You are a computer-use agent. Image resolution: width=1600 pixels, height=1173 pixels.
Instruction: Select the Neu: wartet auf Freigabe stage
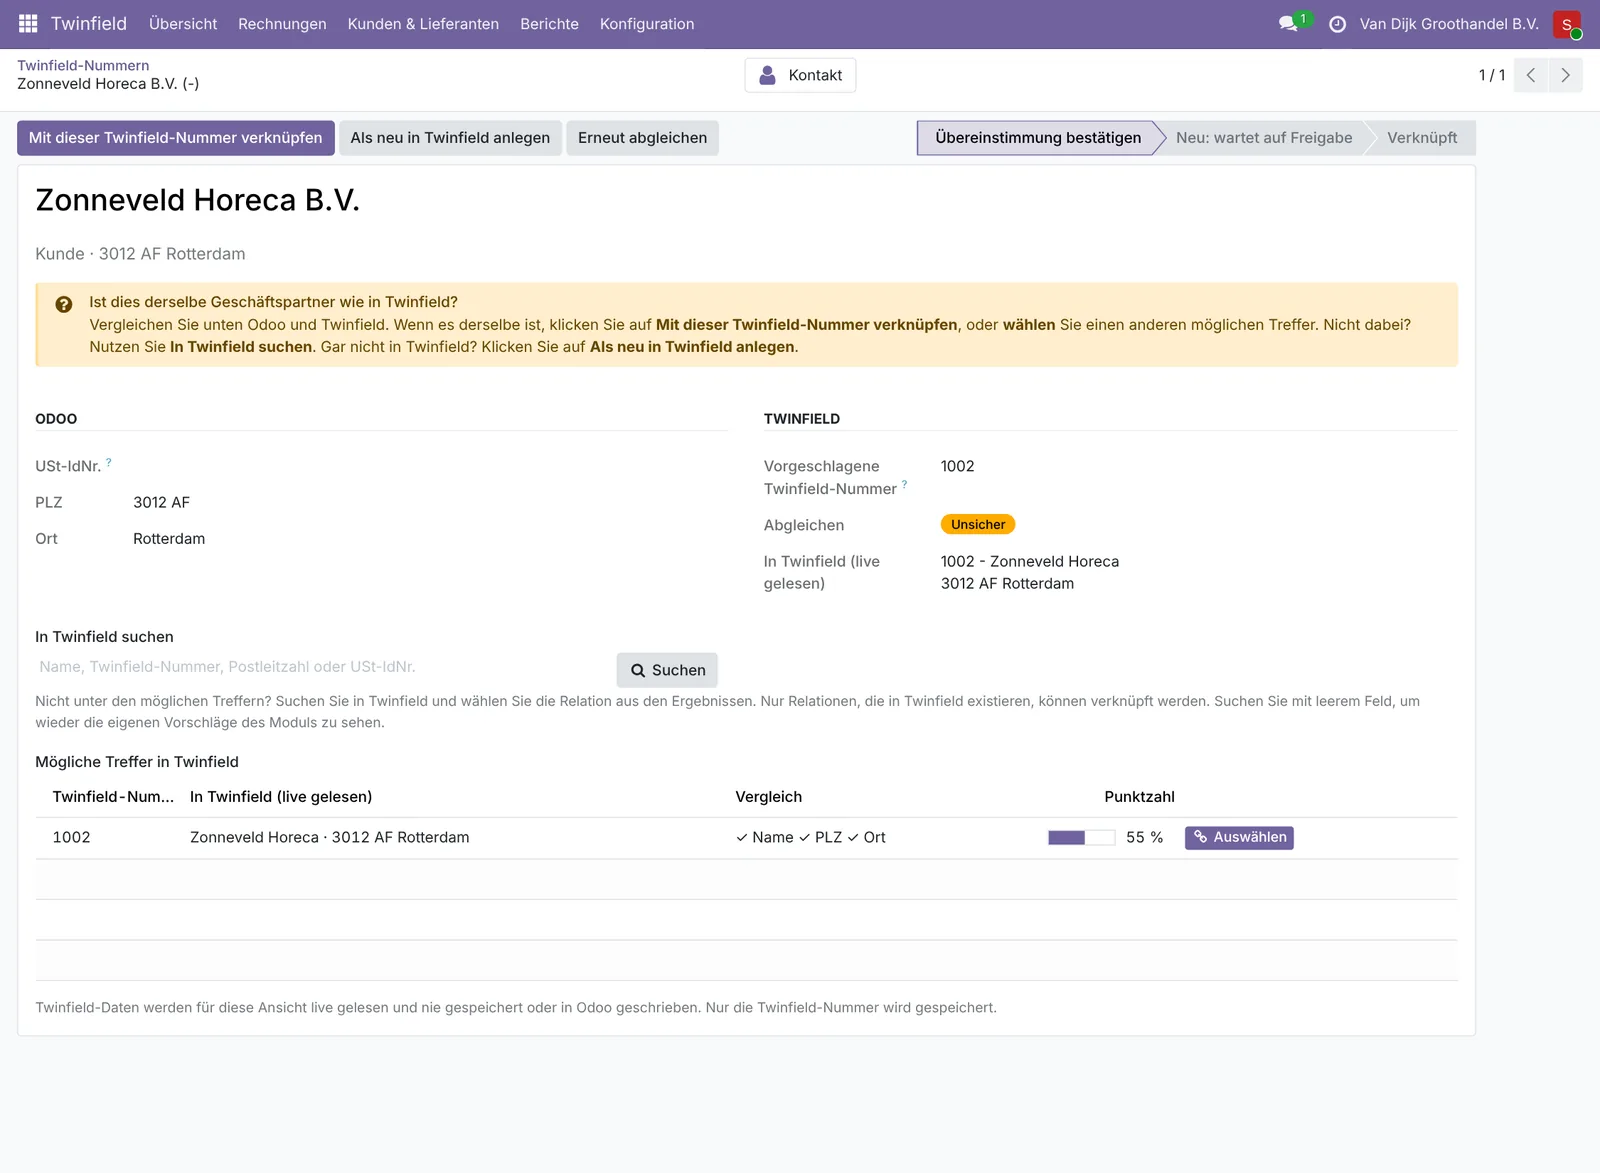point(1264,138)
